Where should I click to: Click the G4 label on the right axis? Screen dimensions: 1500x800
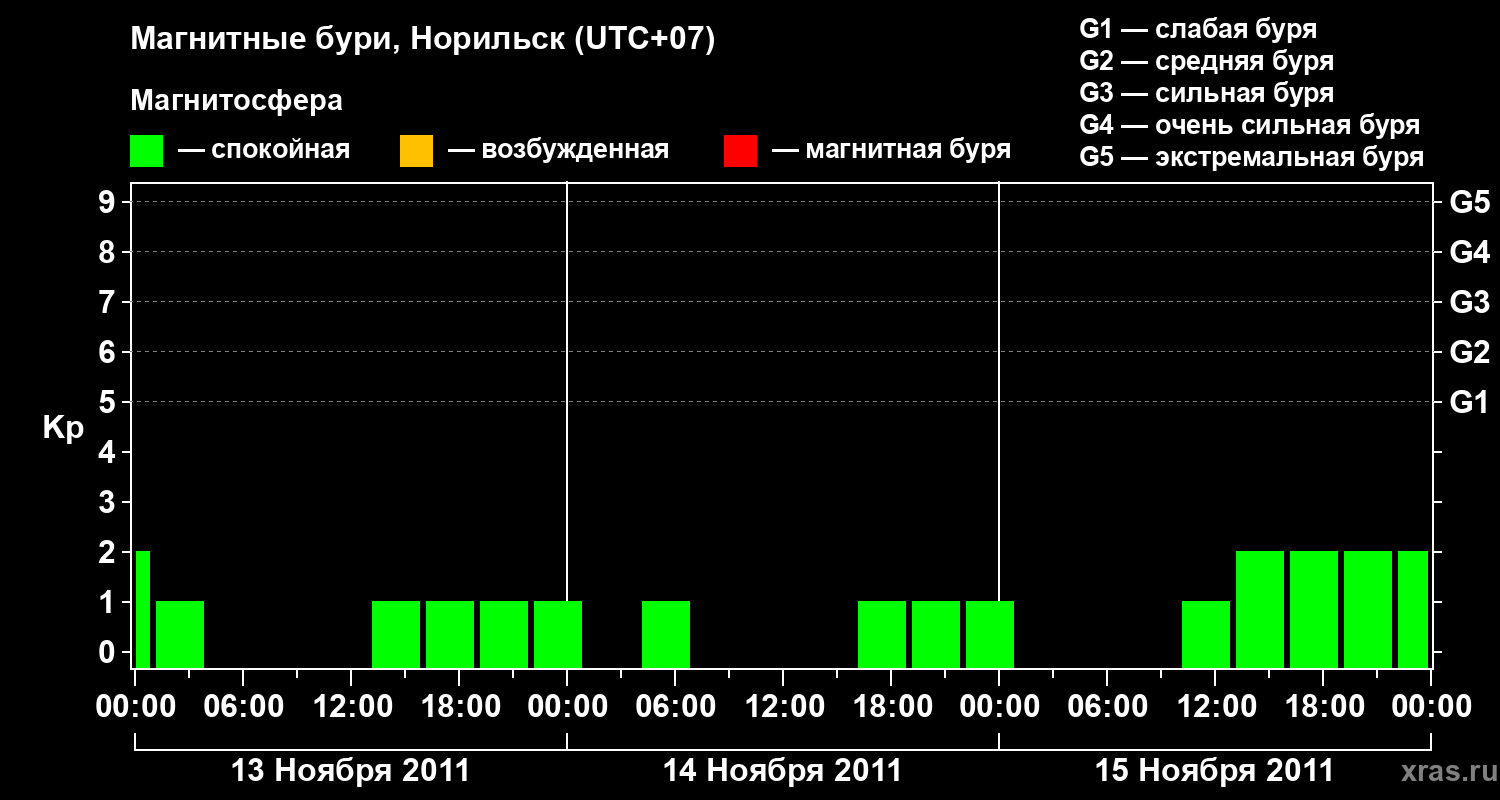[1470, 253]
